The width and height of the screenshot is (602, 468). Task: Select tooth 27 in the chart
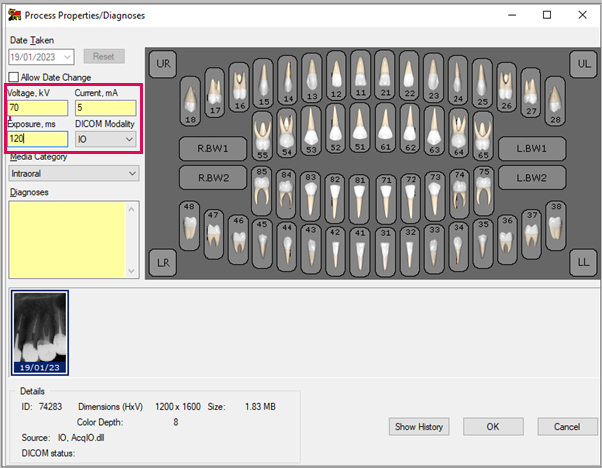[531, 92]
